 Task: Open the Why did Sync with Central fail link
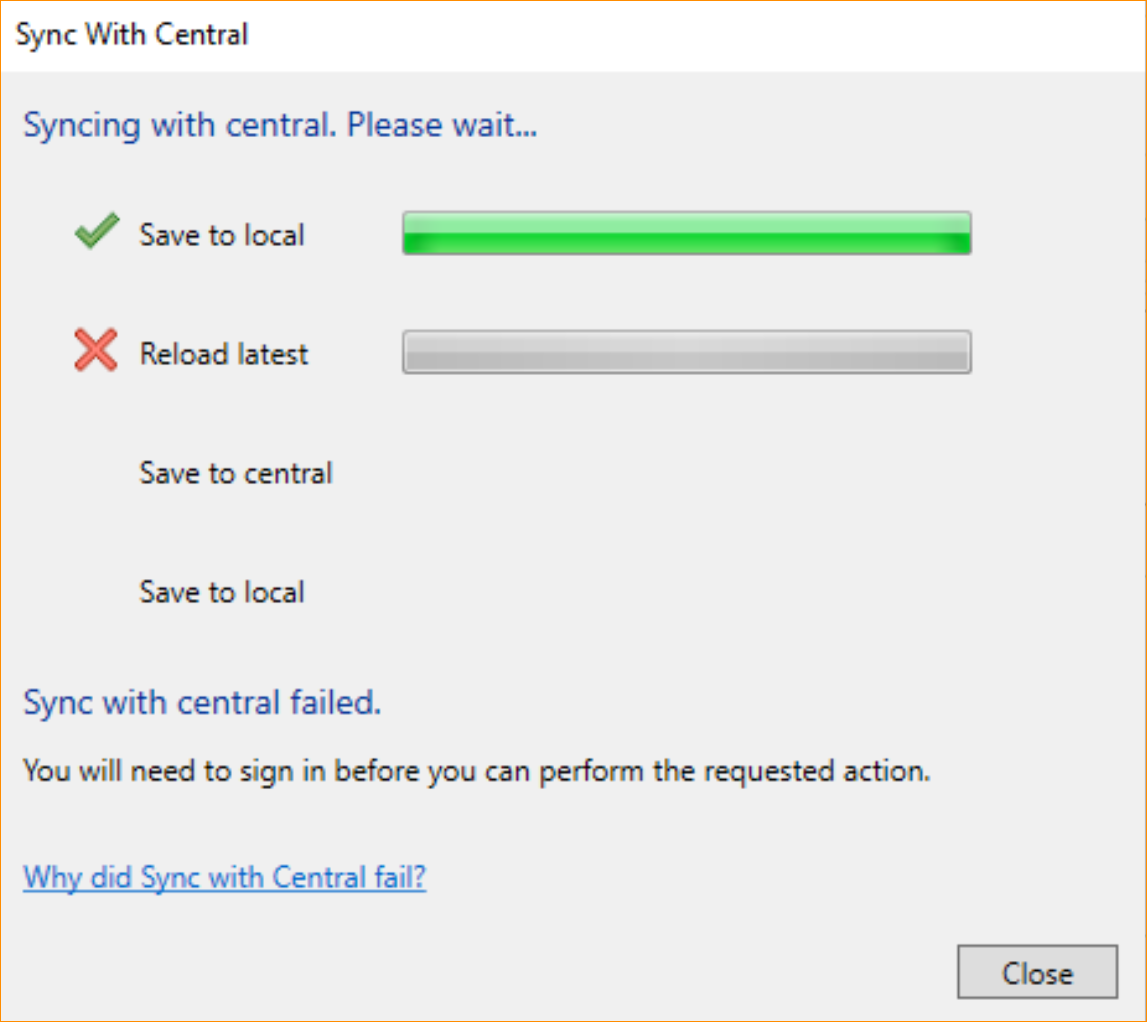224,877
